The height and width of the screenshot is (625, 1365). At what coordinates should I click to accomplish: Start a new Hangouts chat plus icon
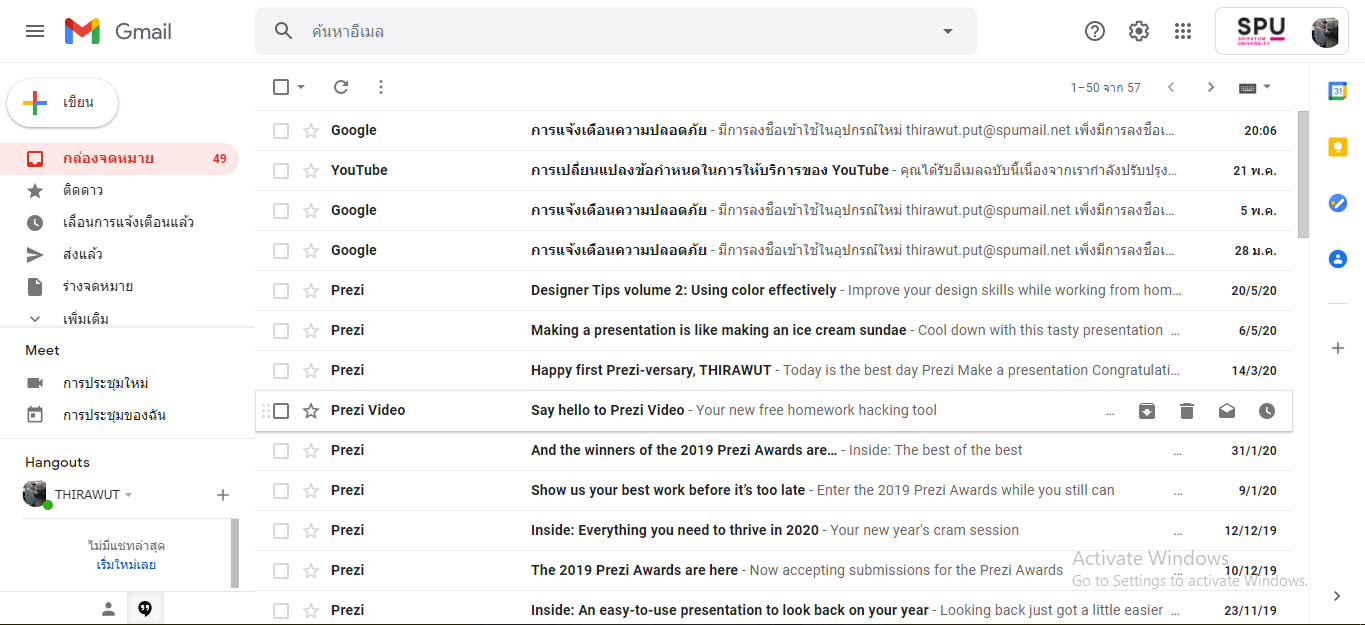pyautogui.click(x=223, y=495)
